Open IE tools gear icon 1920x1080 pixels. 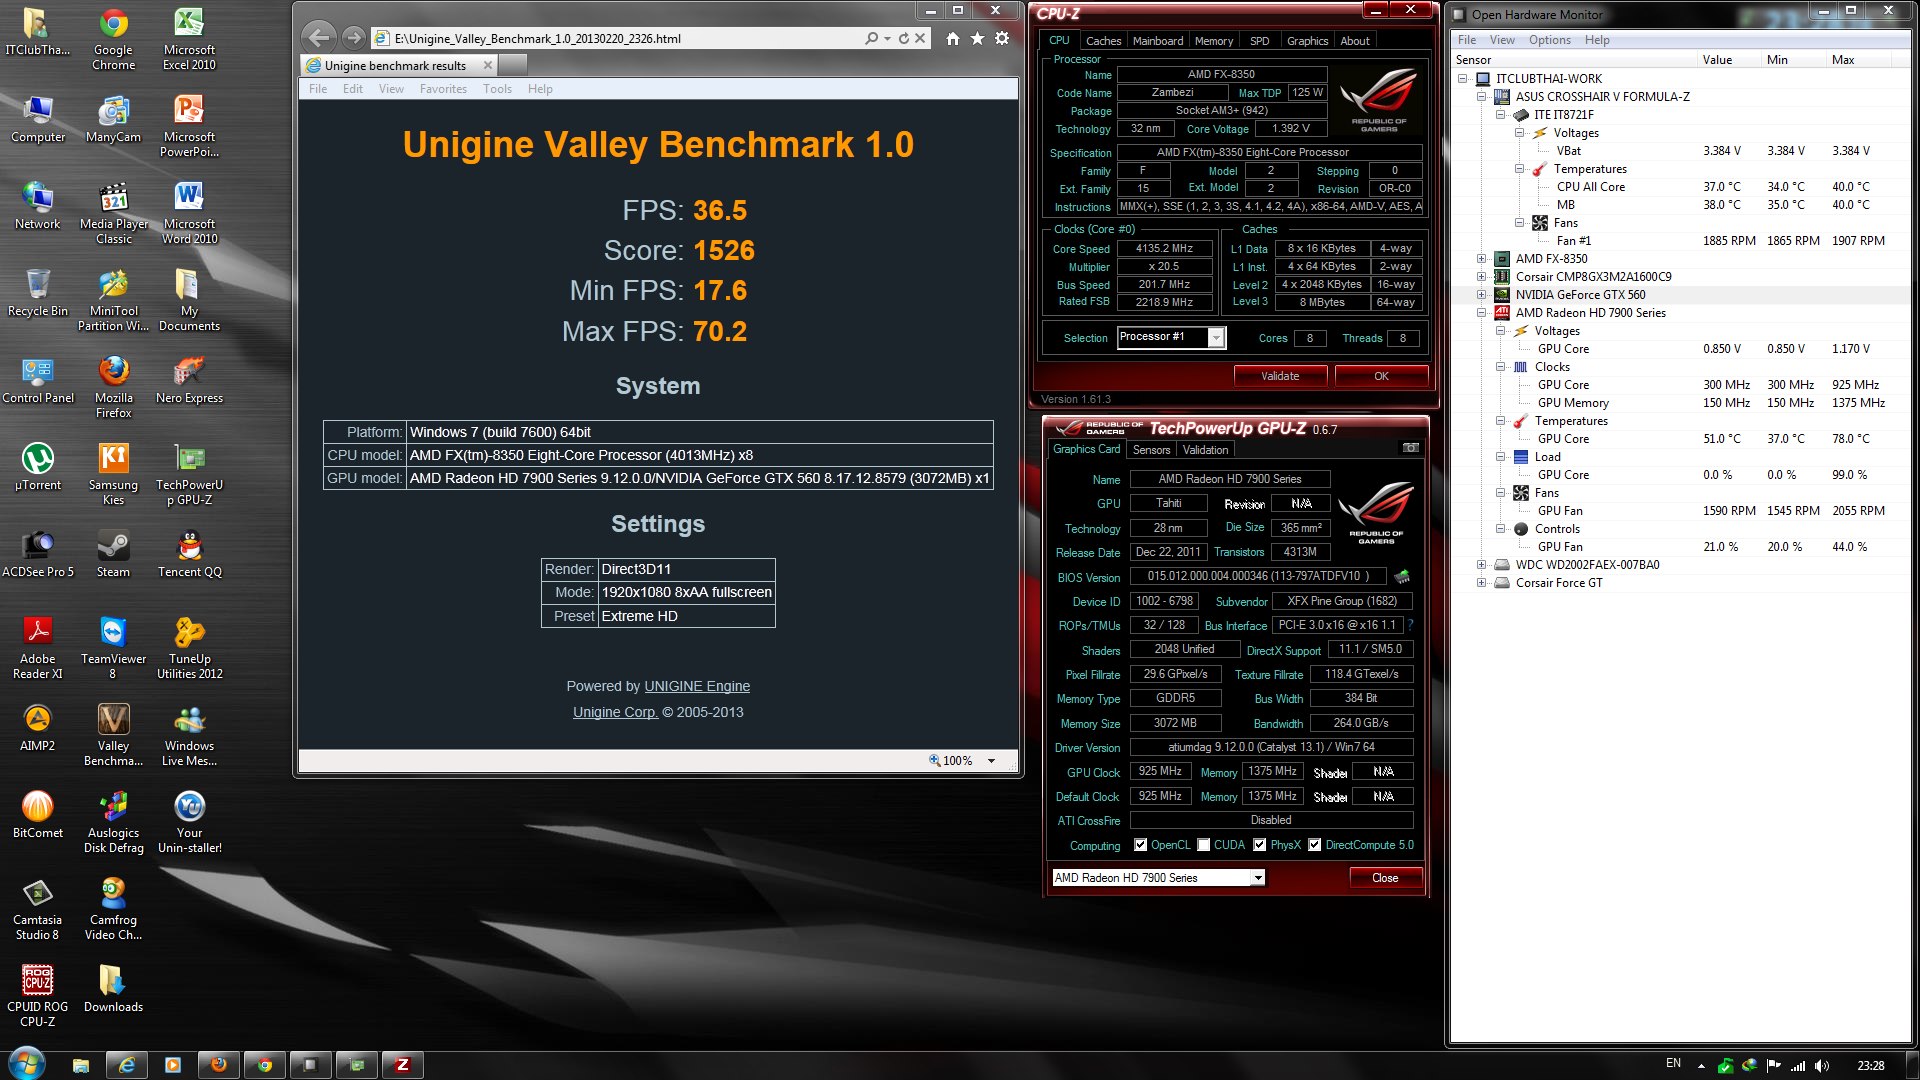(x=1002, y=38)
